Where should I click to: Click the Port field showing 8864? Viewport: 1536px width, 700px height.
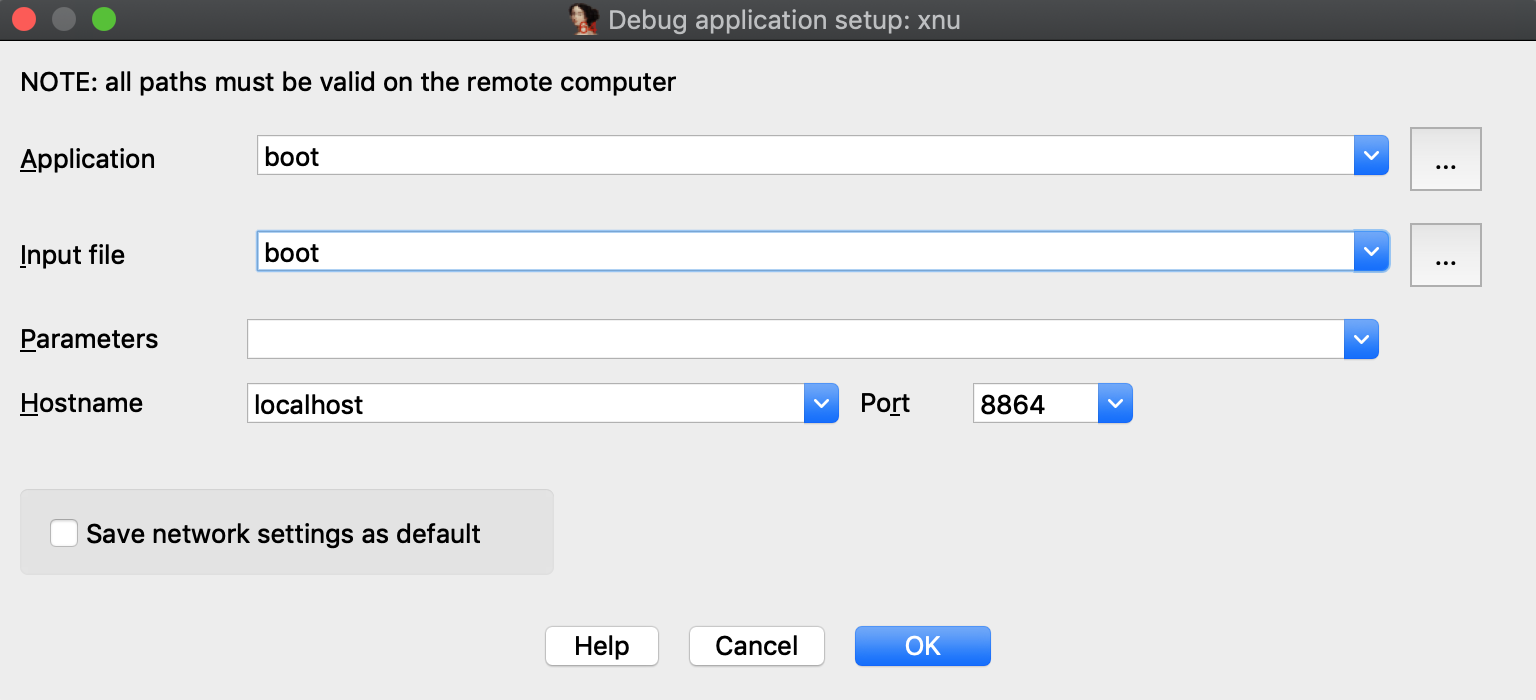point(1034,403)
